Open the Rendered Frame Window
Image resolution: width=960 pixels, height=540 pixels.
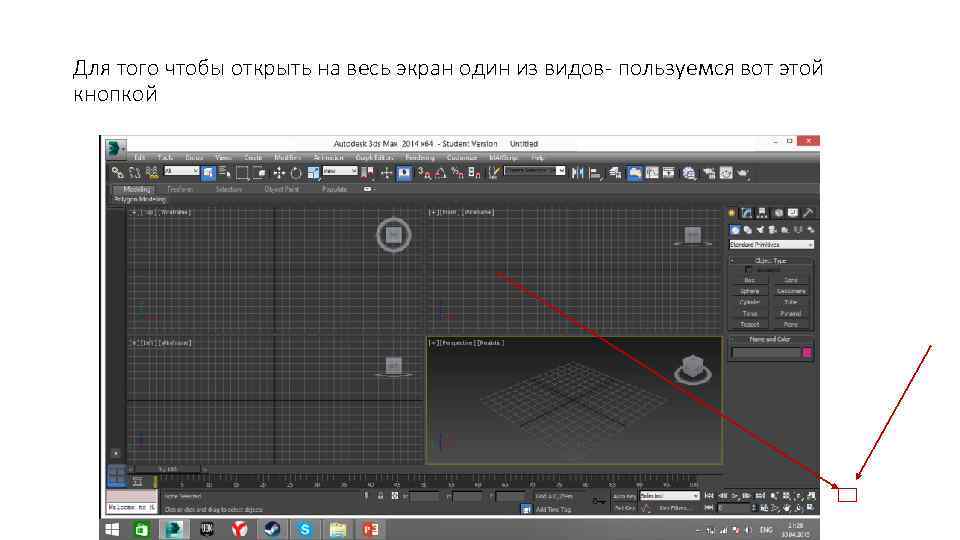click(726, 173)
